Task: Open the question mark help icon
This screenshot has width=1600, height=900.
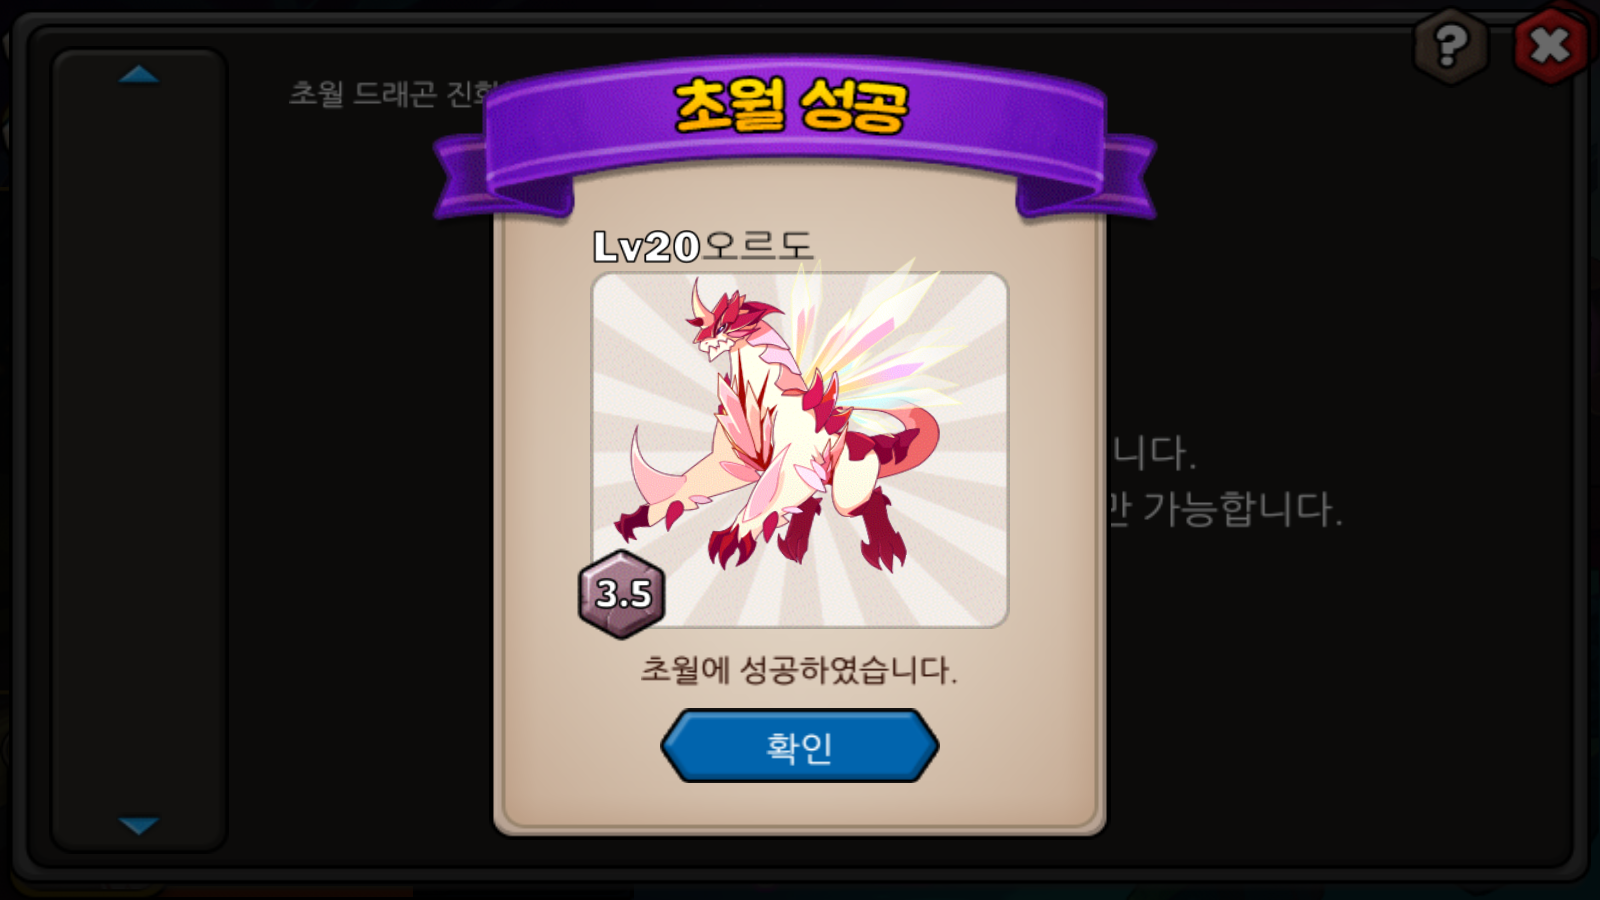Action: coord(1451,45)
